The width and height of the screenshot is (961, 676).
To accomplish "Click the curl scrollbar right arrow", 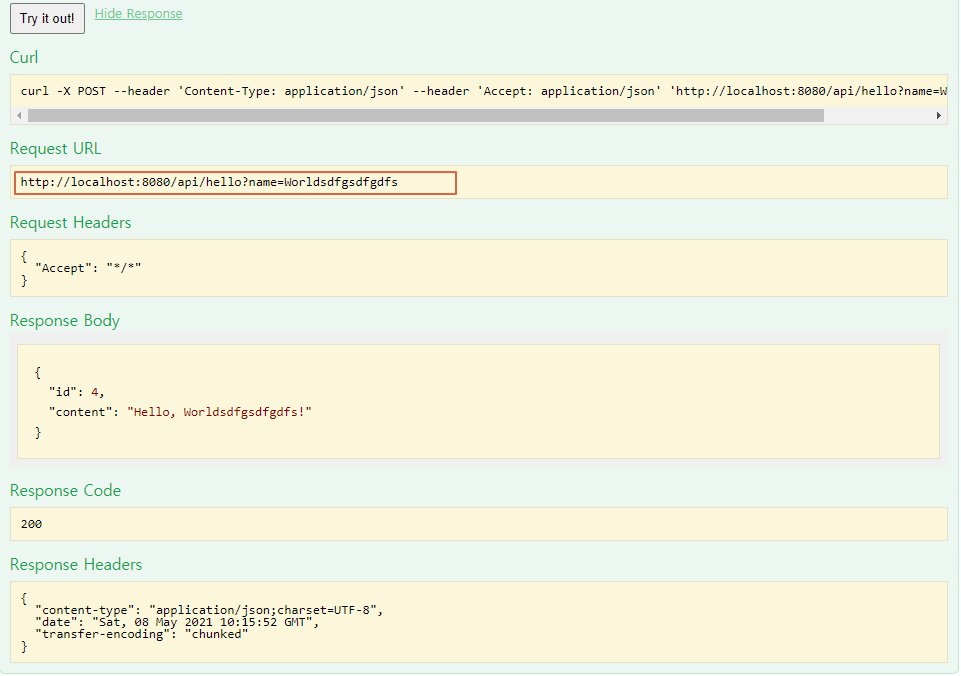I will (938, 115).
